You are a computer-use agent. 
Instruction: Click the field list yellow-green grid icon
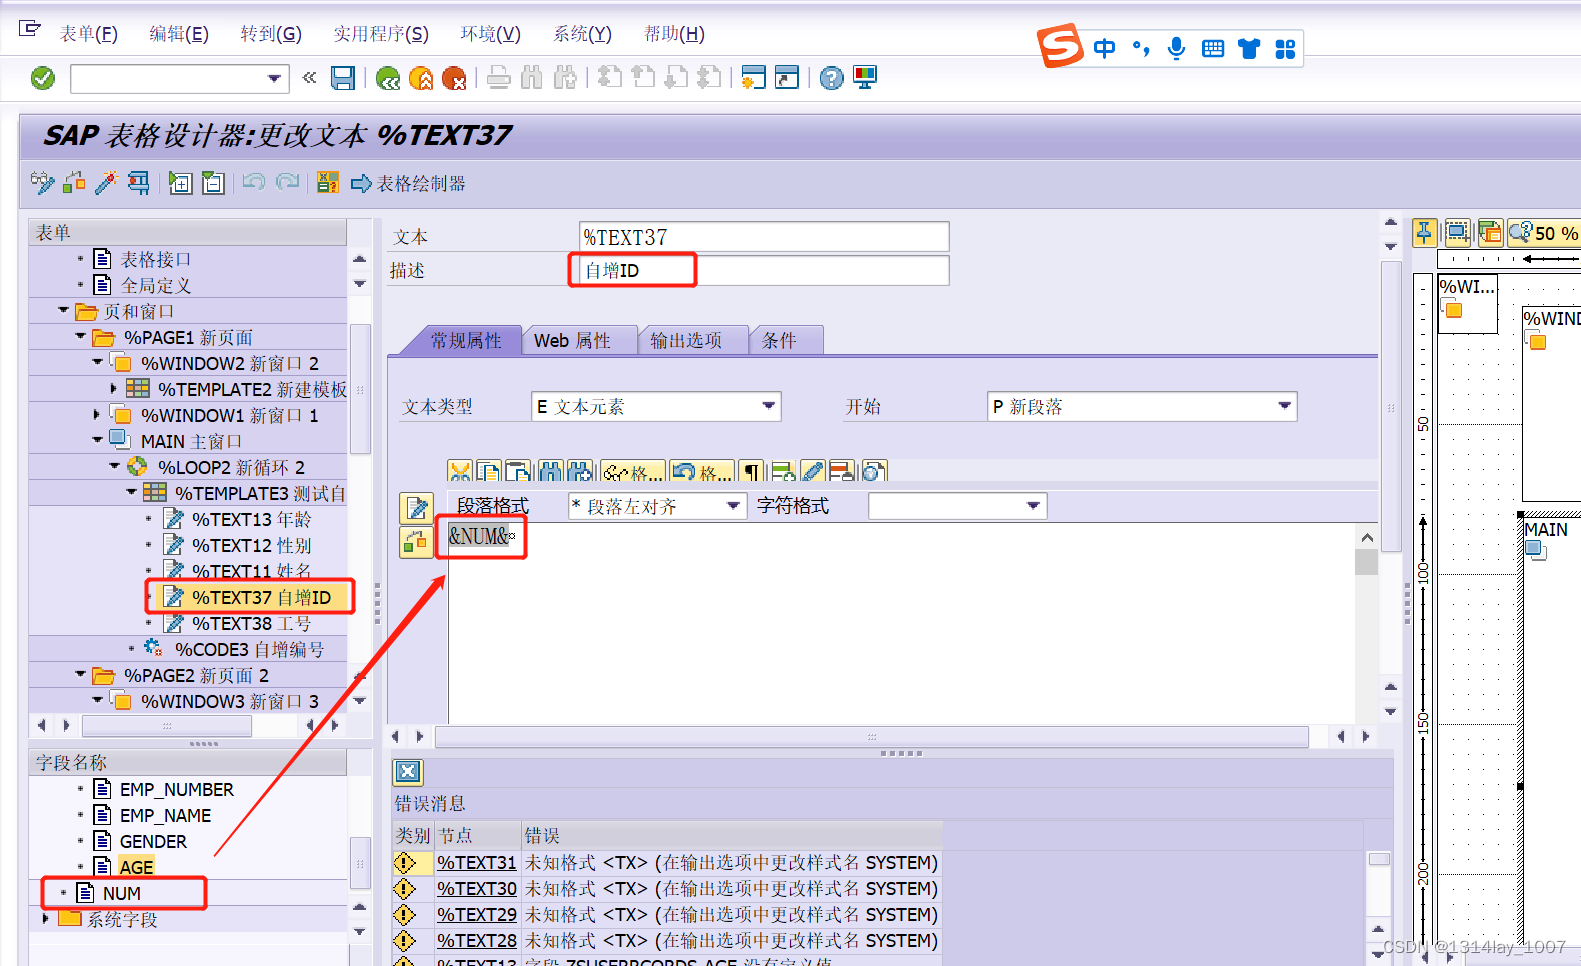[327, 182]
